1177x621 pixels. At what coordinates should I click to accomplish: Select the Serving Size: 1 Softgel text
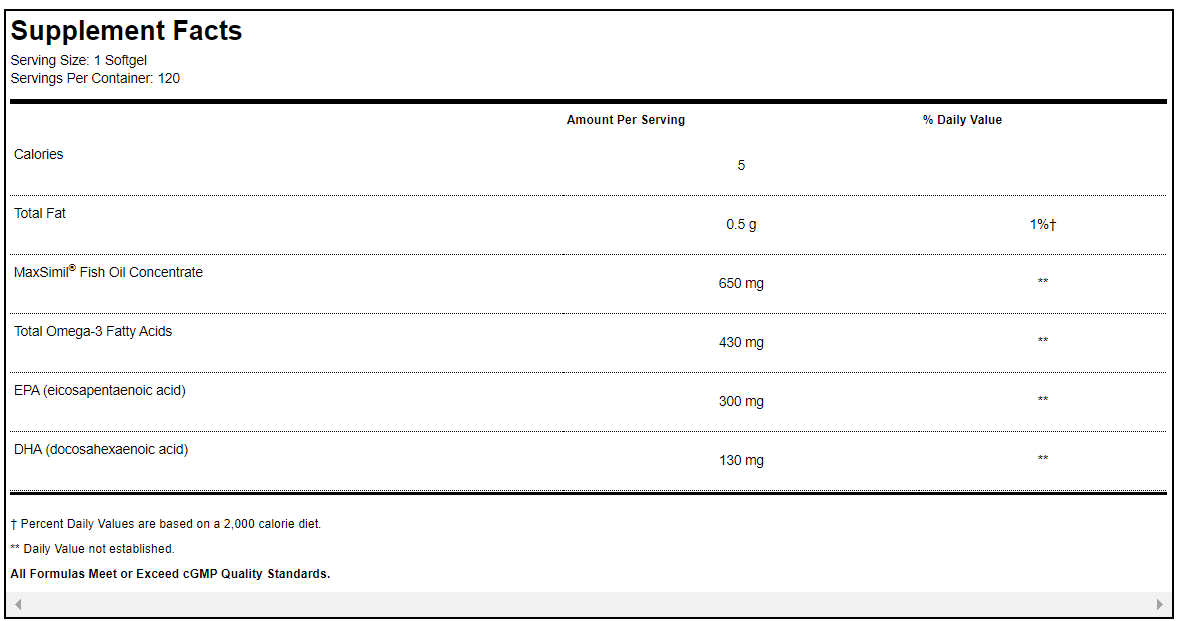coord(78,60)
